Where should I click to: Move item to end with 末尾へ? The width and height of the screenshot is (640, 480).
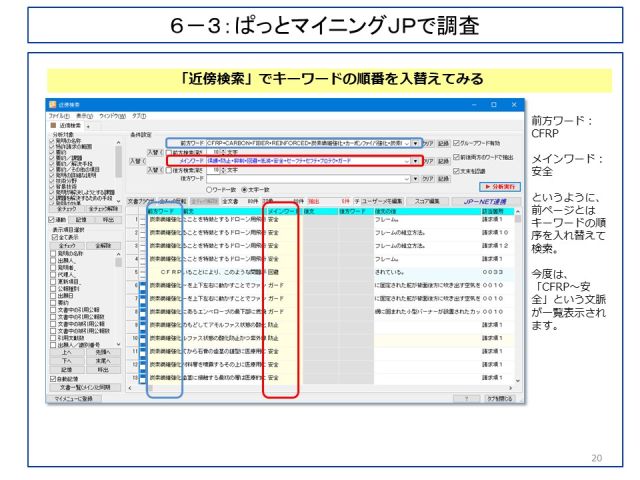pyautogui.click(x=103, y=361)
